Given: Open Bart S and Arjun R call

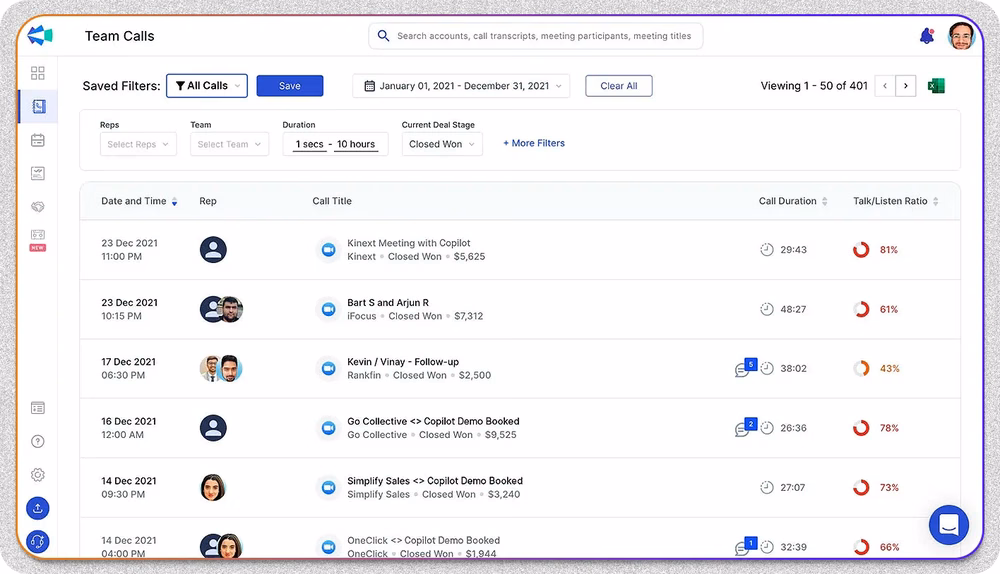Looking at the screenshot, I should click(388, 302).
